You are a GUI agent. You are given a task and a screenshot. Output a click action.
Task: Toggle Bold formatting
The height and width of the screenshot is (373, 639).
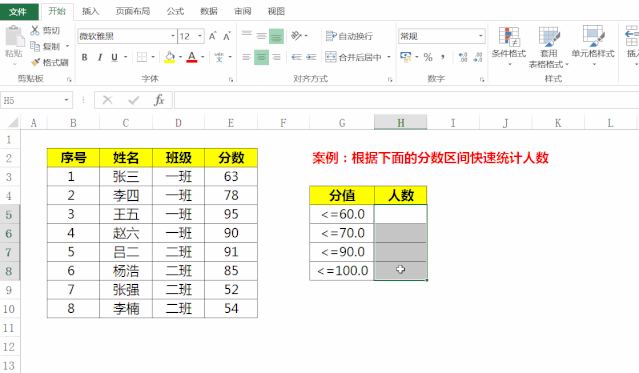click(x=84, y=57)
